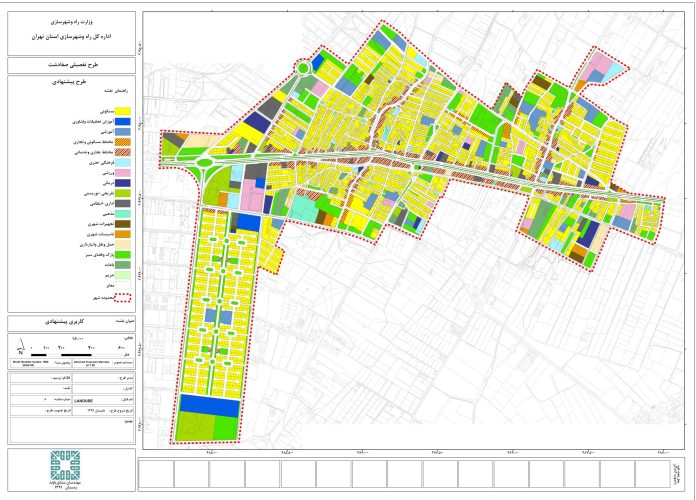Select the mint religious legend swatch
This screenshot has height=500, width=696.
[123, 214]
